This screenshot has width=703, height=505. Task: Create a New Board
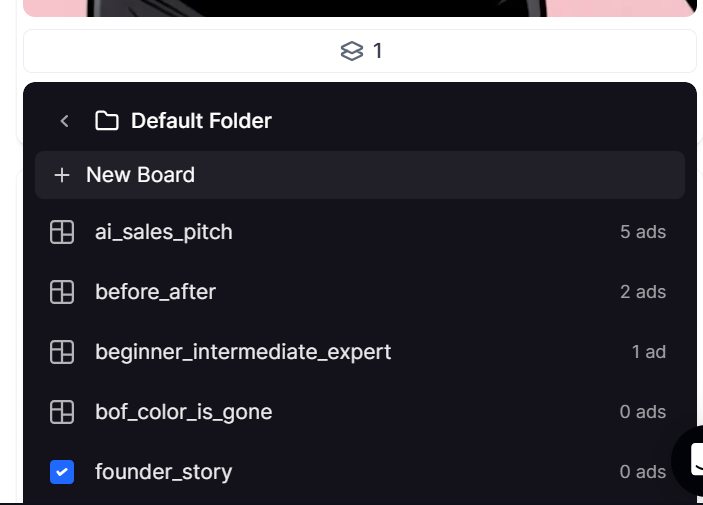pos(360,175)
